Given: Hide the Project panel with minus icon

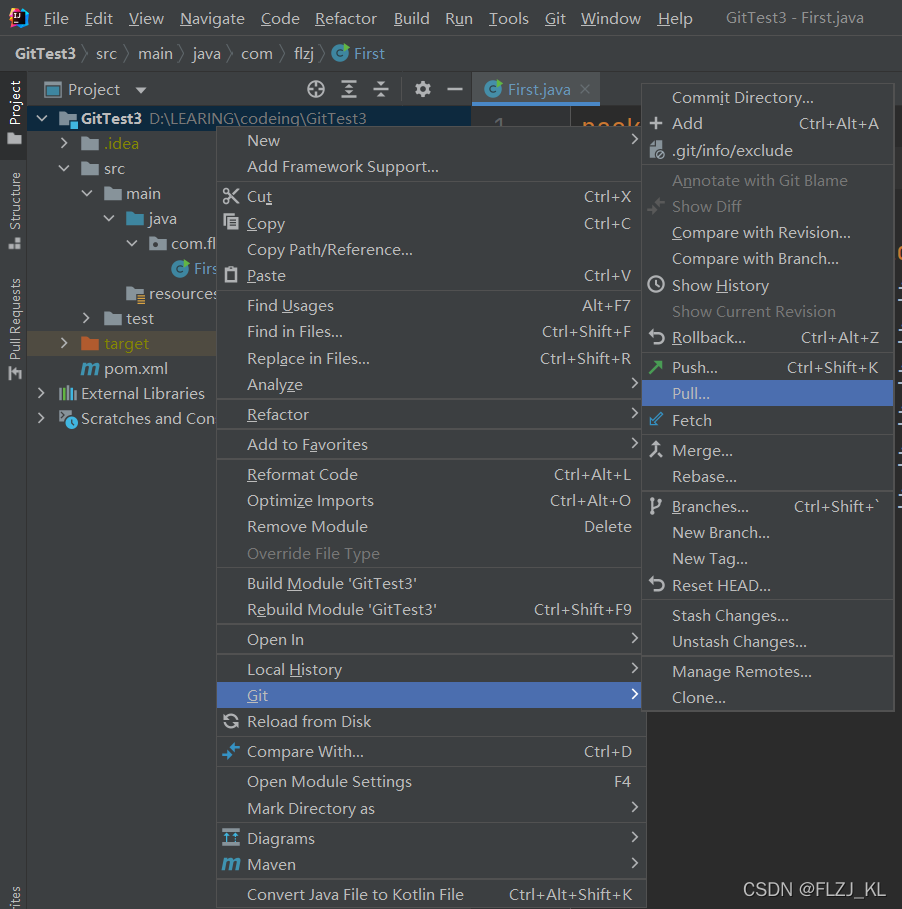Looking at the screenshot, I should [x=455, y=89].
